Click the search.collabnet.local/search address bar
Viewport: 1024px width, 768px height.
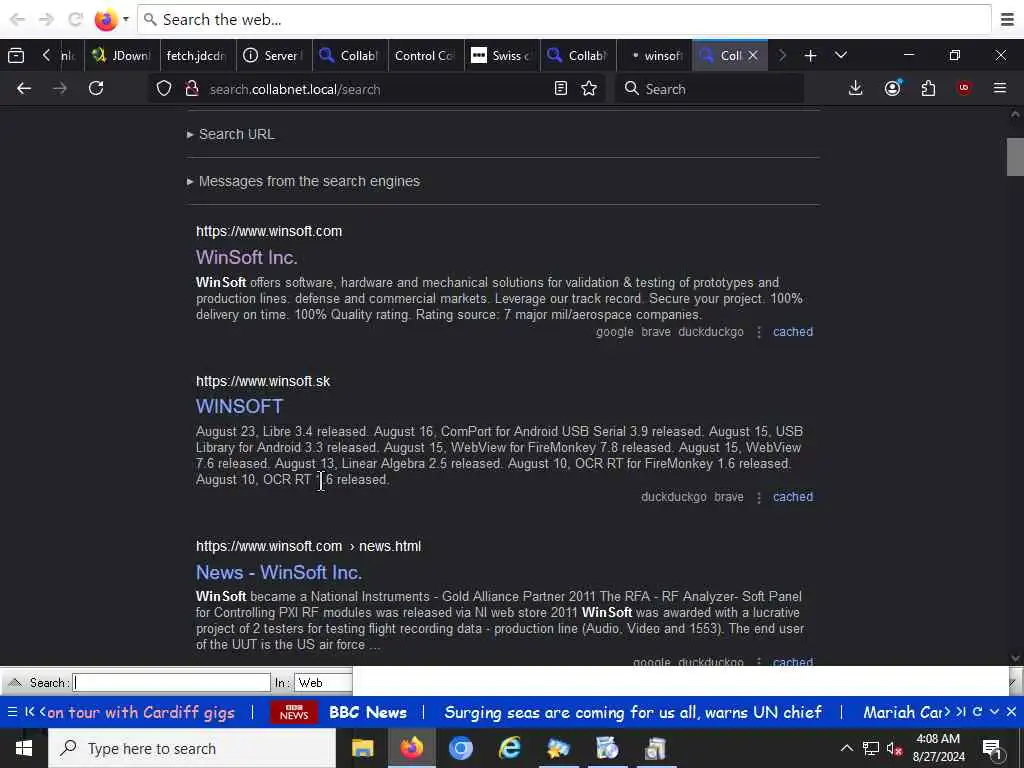(377, 89)
